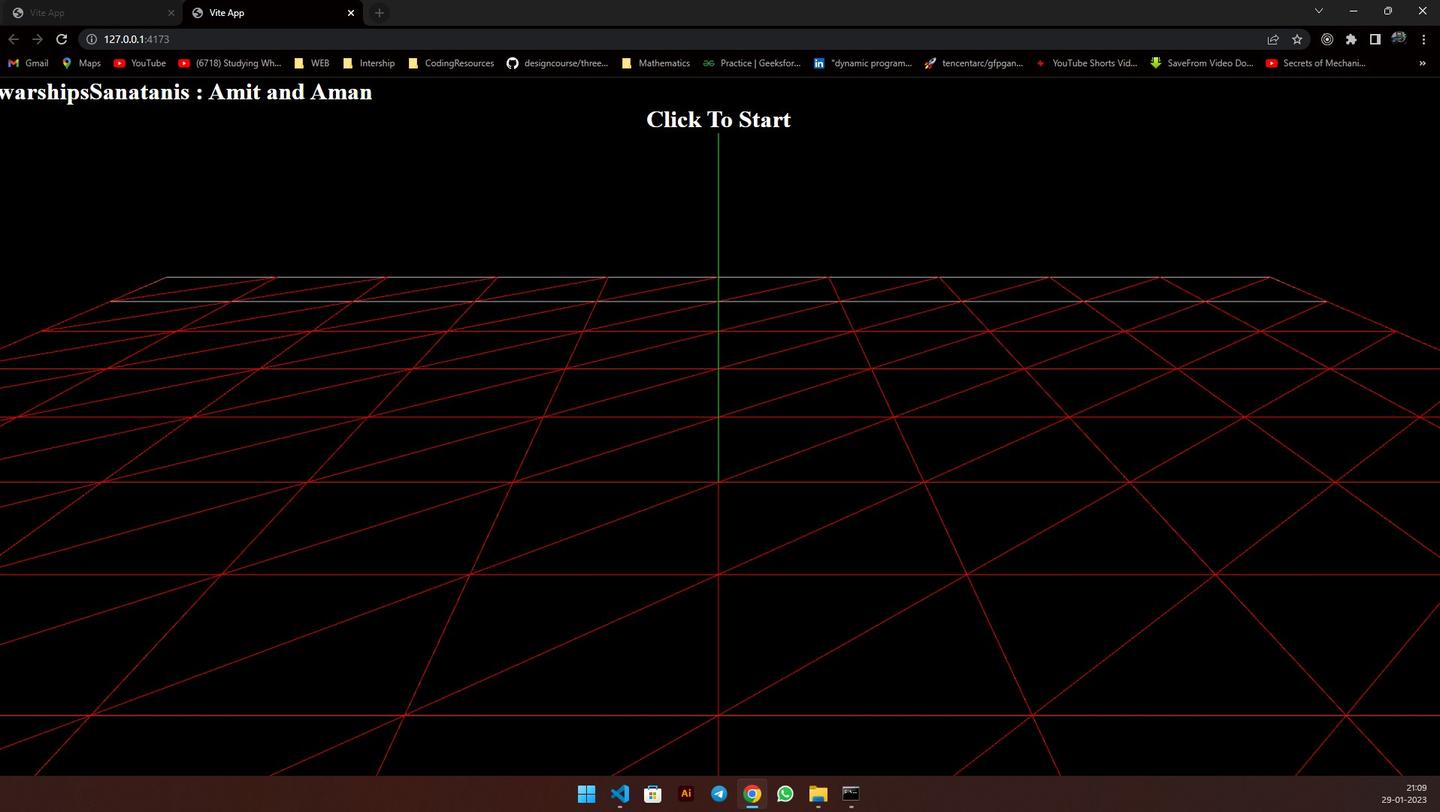
Task: Open the terminal window from taskbar
Action: point(851,794)
